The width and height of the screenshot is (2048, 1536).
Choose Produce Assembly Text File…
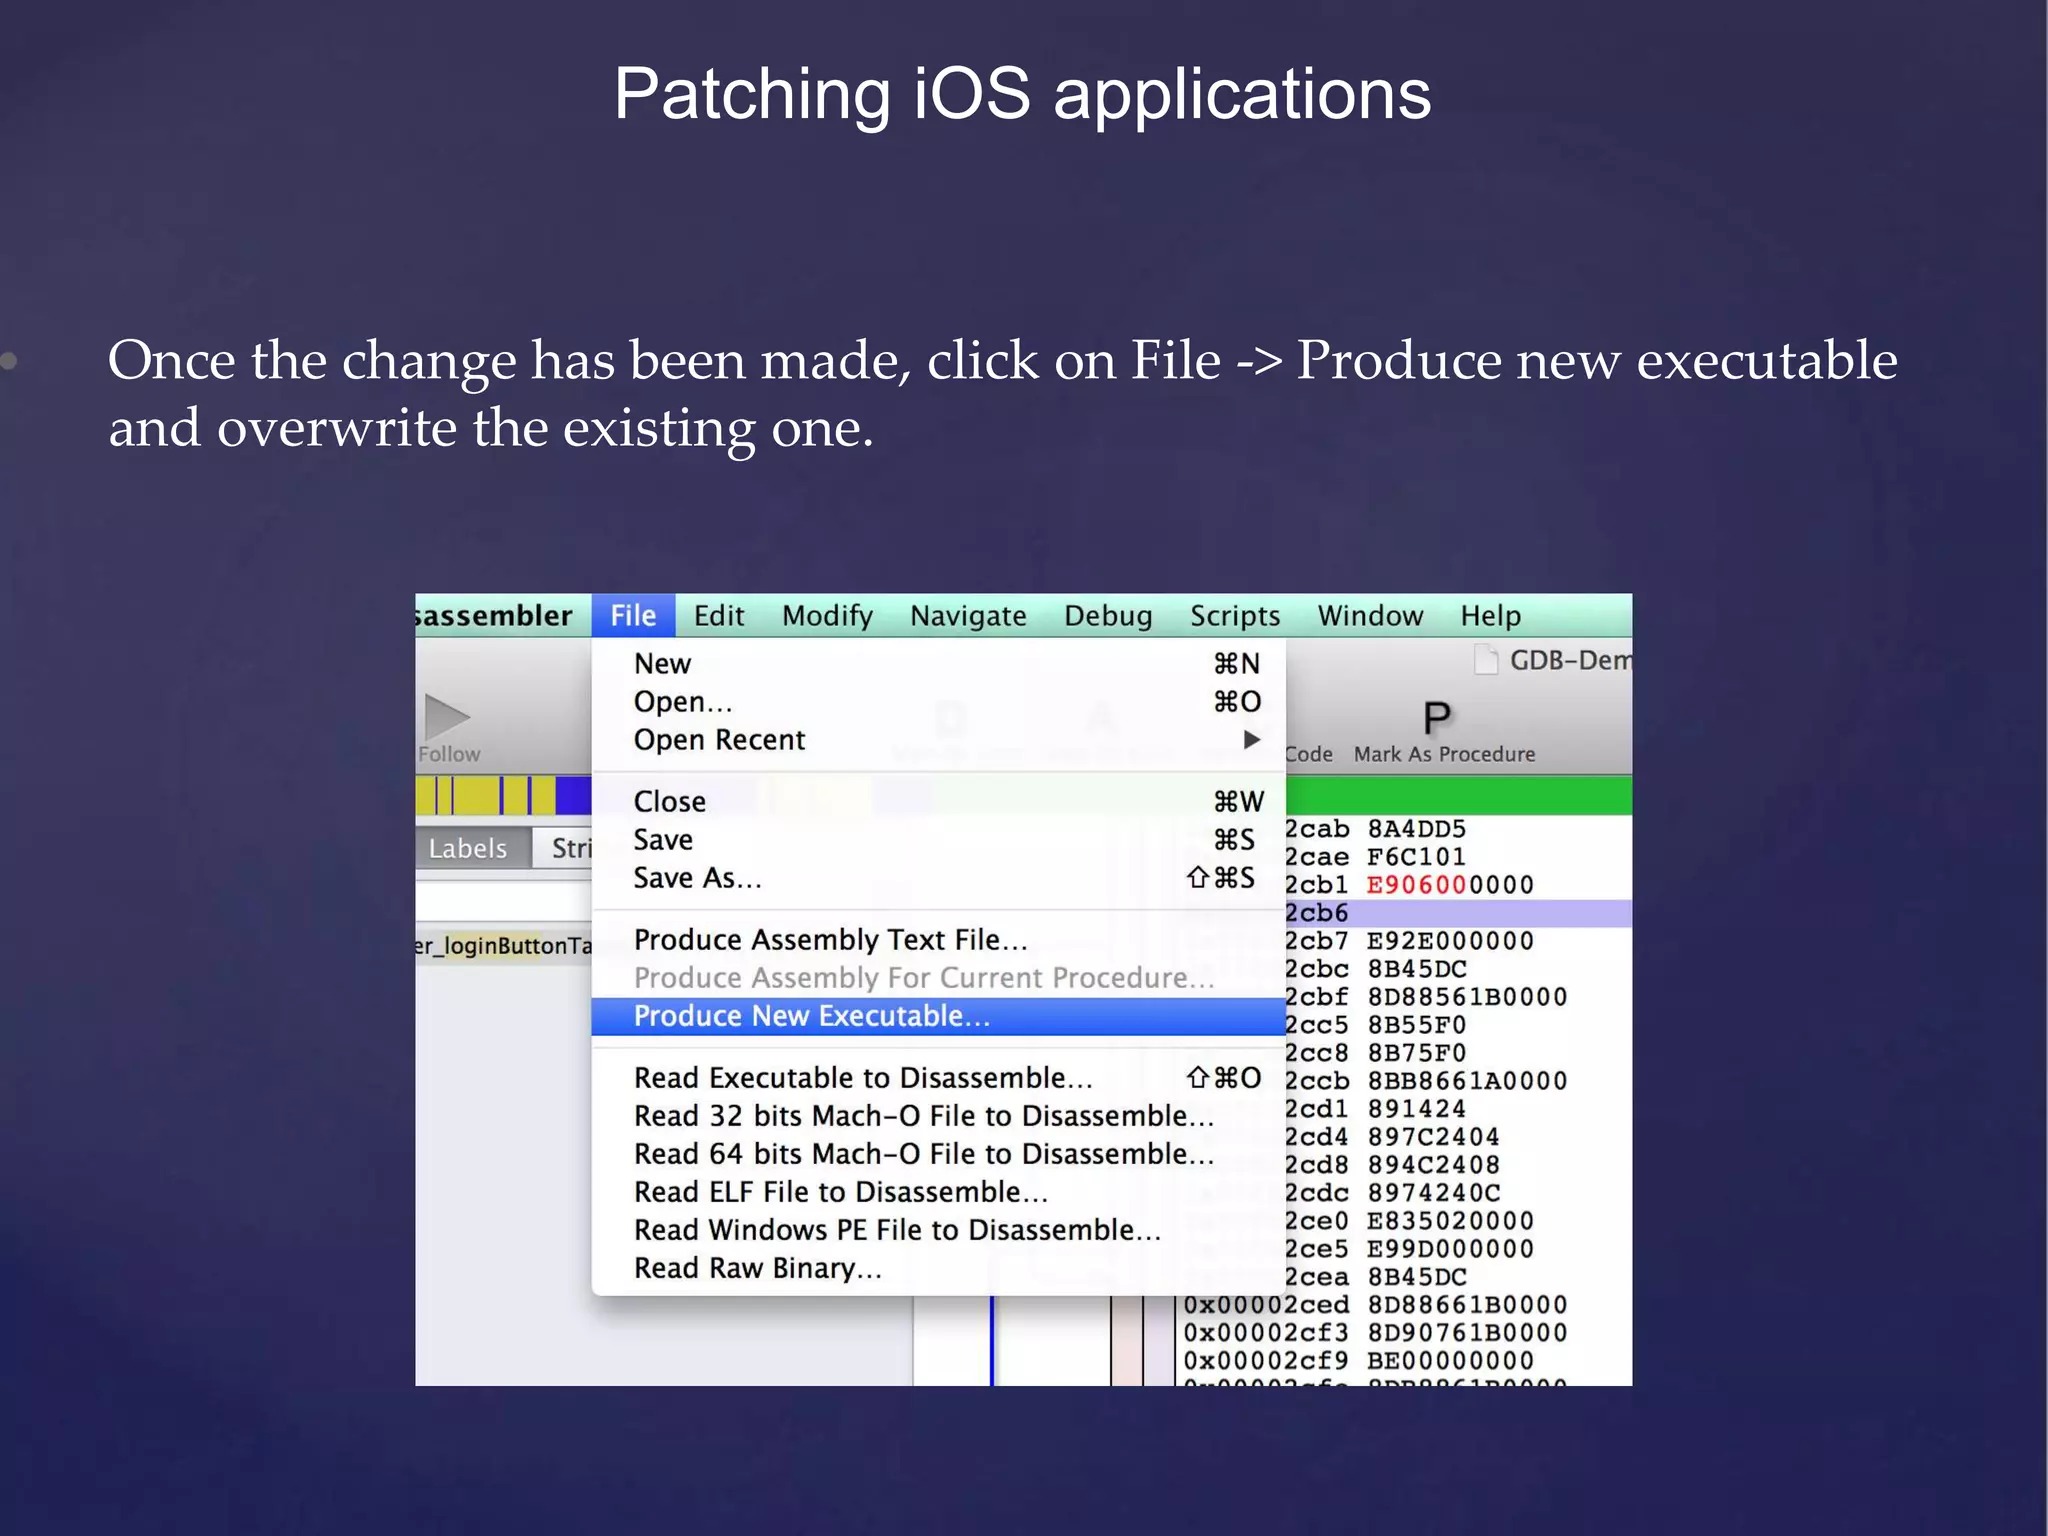point(938,939)
